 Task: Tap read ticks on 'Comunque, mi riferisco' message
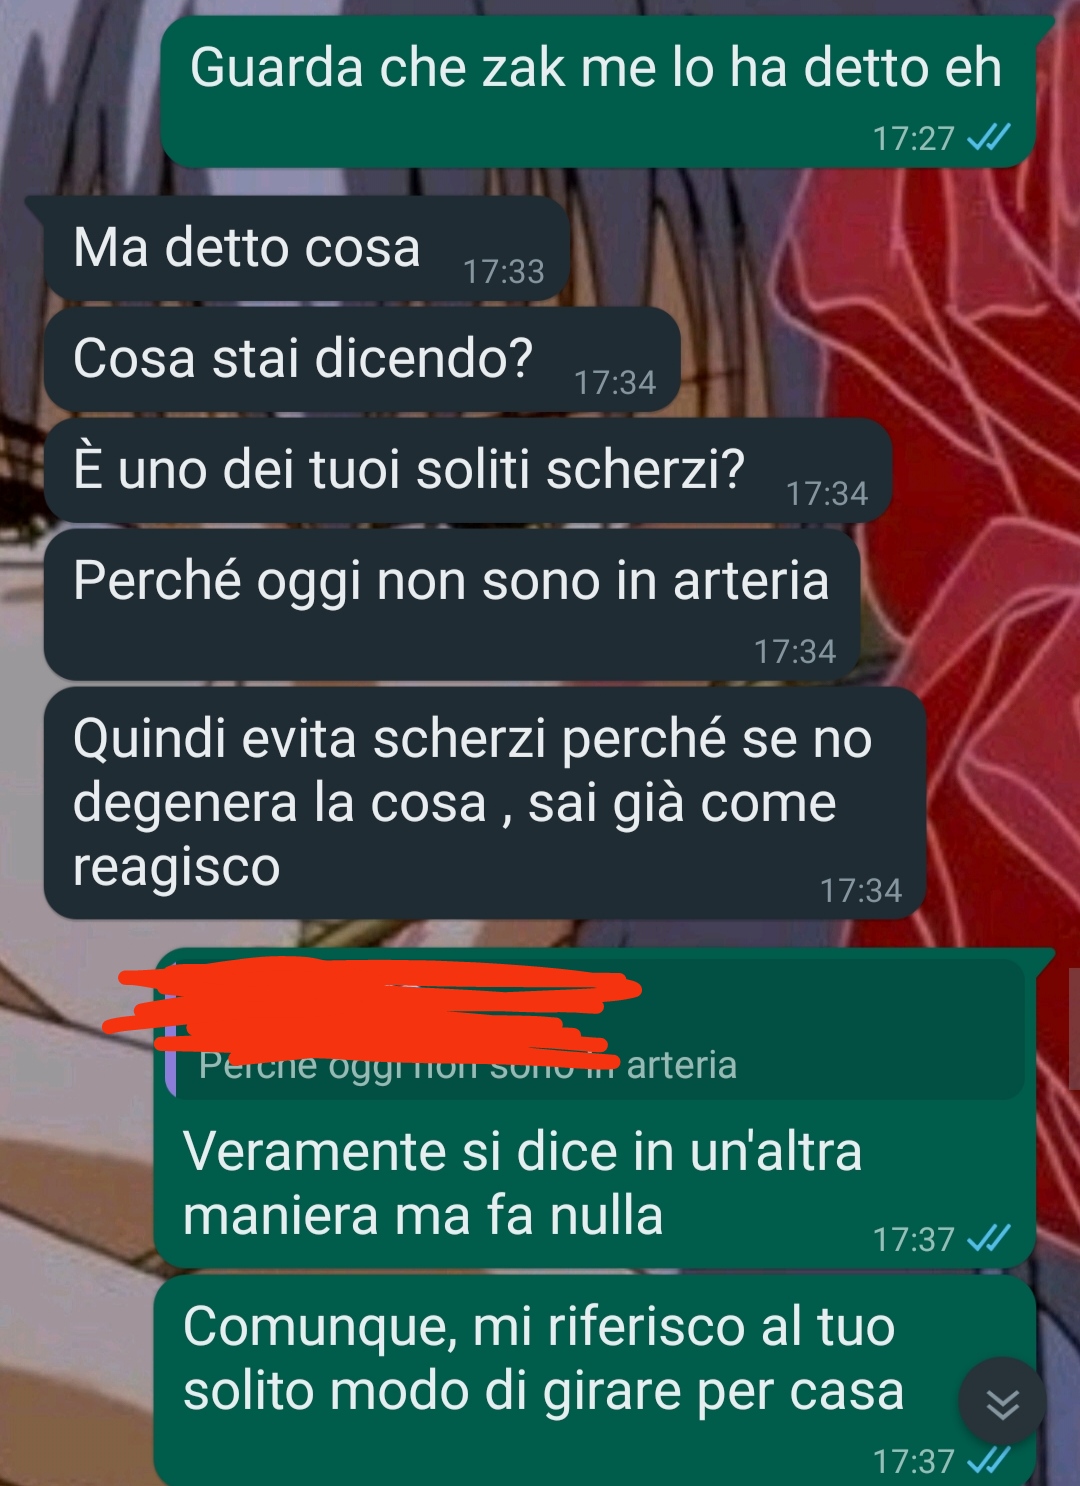[989, 1461]
